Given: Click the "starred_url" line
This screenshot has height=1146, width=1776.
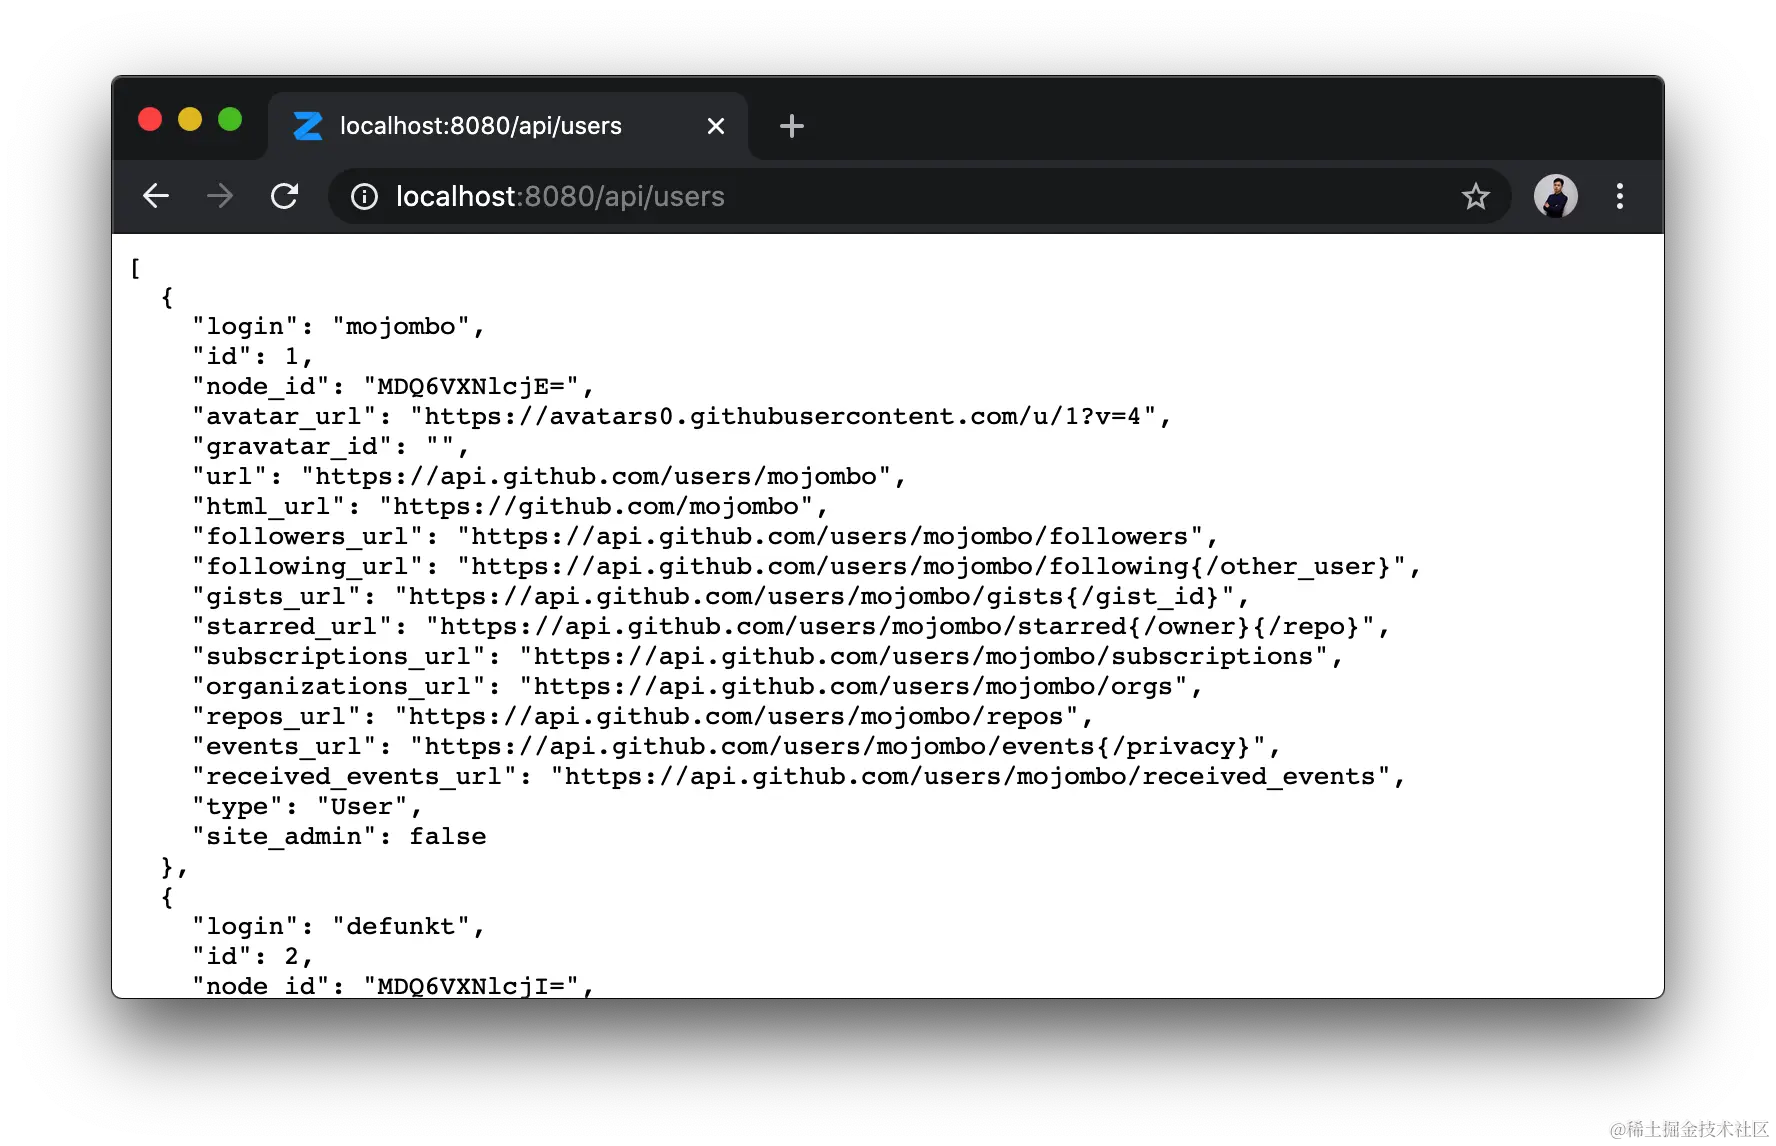Looking at the screenshot, I should [791, 627].
